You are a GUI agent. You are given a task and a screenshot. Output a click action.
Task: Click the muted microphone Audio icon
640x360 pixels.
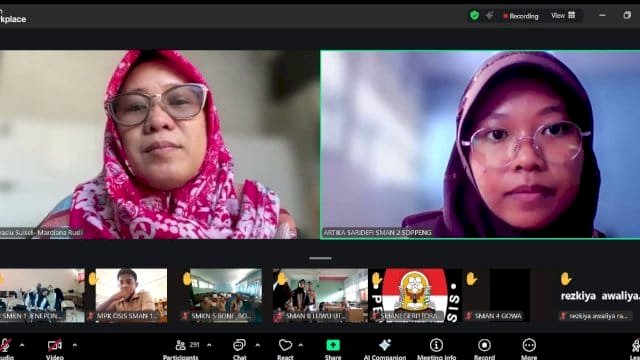tap(5, 345)
